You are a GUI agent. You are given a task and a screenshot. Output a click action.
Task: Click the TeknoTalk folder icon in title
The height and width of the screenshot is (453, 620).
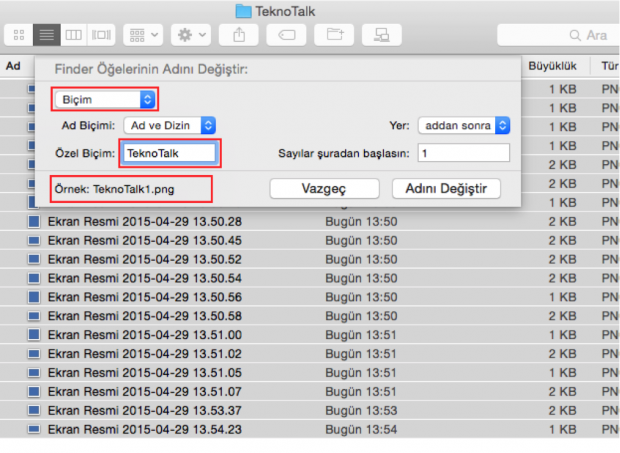243,11
